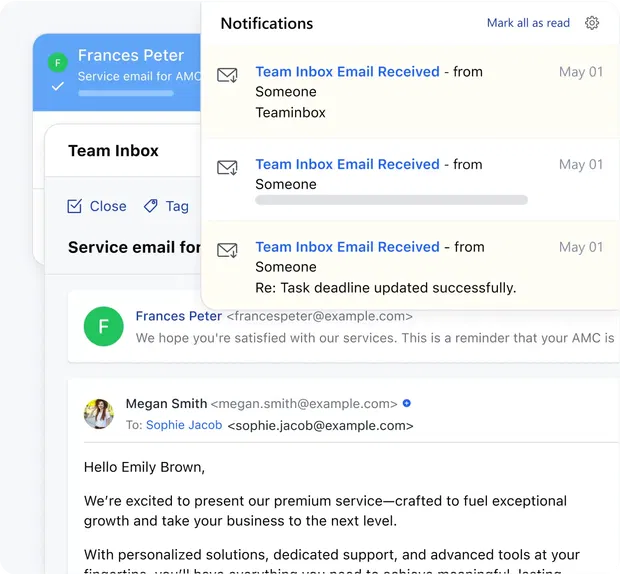
Task: Open the Teaminbox email received notification
Action: click(x=347, y=72)
